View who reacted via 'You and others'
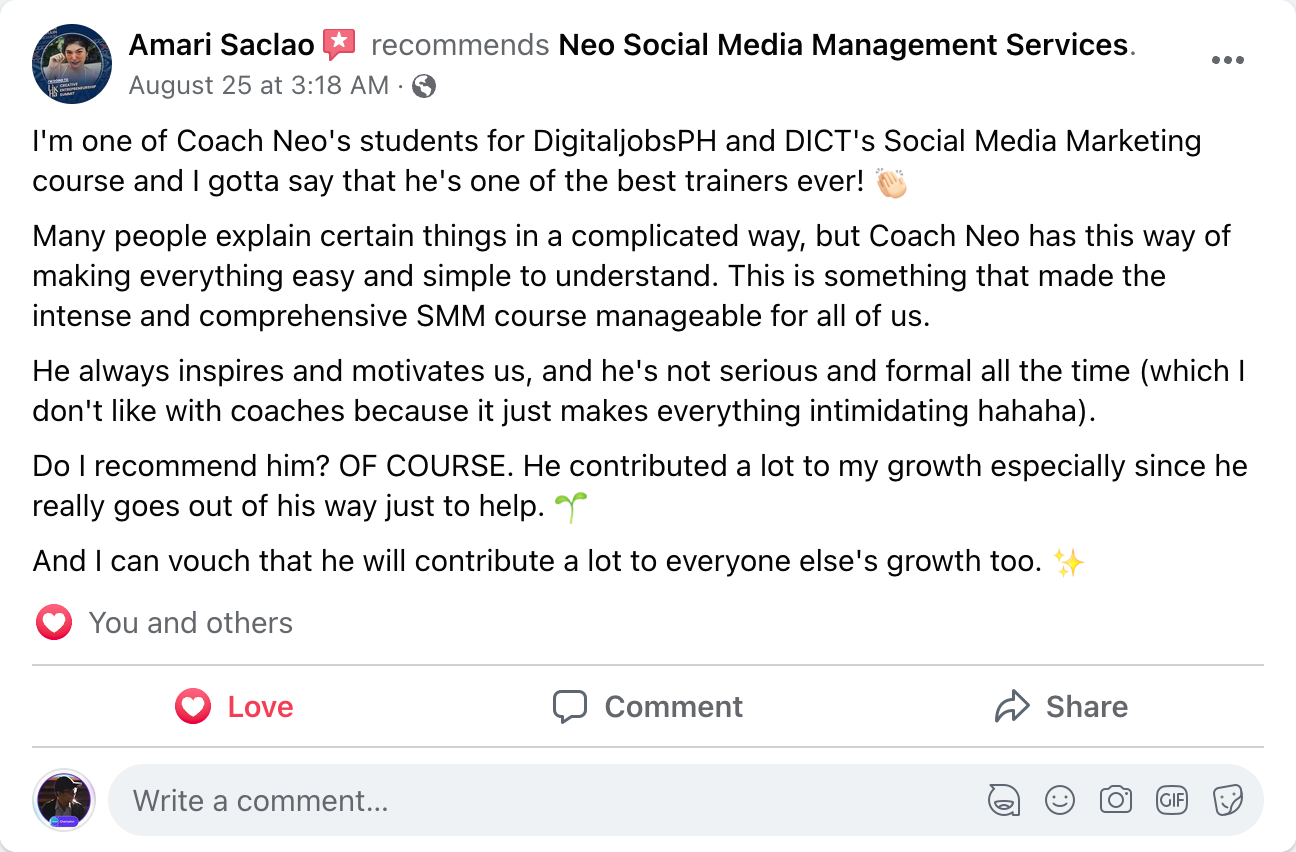Image resolution: width=1296 pixels, height=852 pixels. [x=190, y=623]
